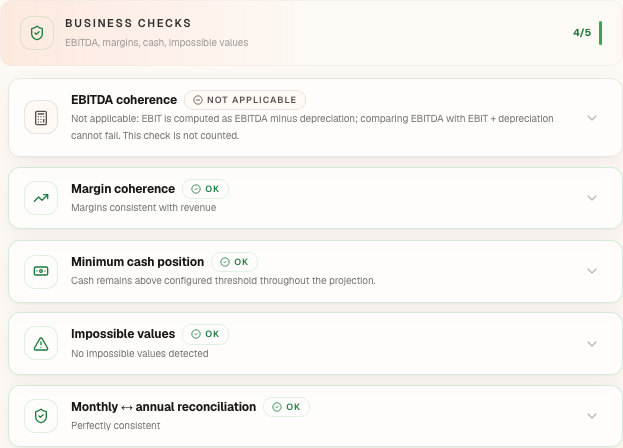Click the shield icon for Monthly annual reconciliation
Screen dimensions: 623x448
pos(41,416)
